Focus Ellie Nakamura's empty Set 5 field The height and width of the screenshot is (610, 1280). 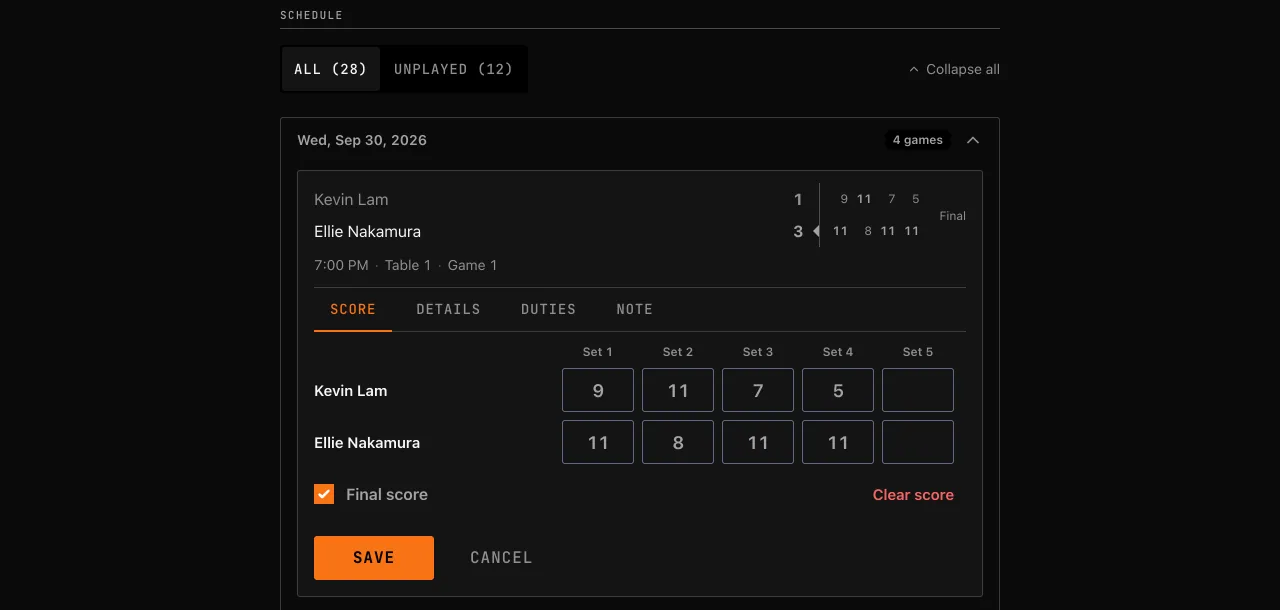click(x=918, y=442)
